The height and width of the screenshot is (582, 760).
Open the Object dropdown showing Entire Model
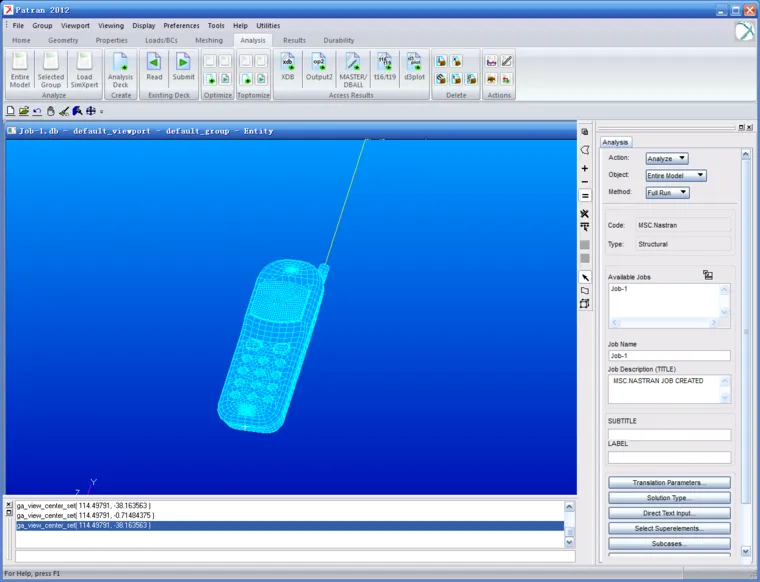coord(676,175)
